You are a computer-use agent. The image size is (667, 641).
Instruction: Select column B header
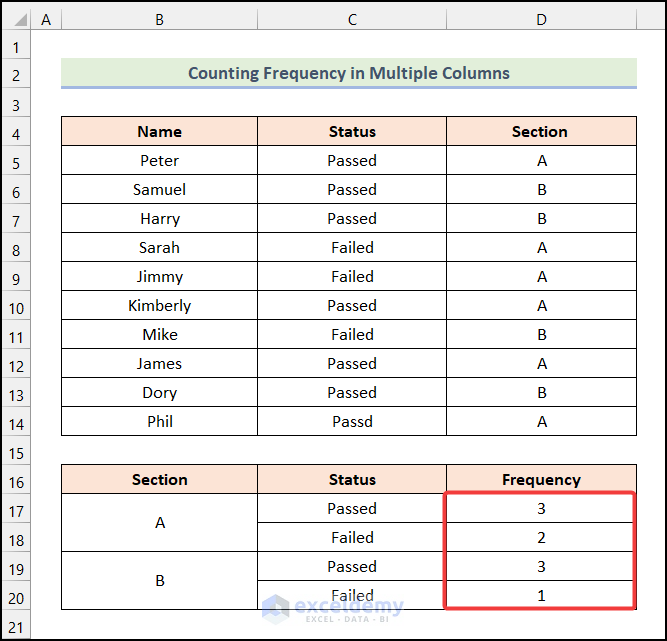pos(159,20)
